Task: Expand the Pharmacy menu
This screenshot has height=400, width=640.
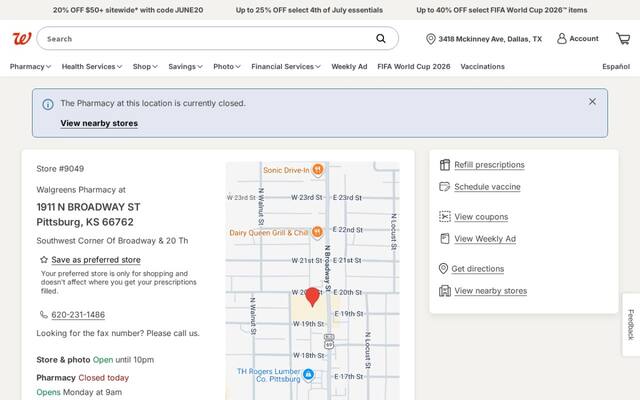Action: pos(31,67)
